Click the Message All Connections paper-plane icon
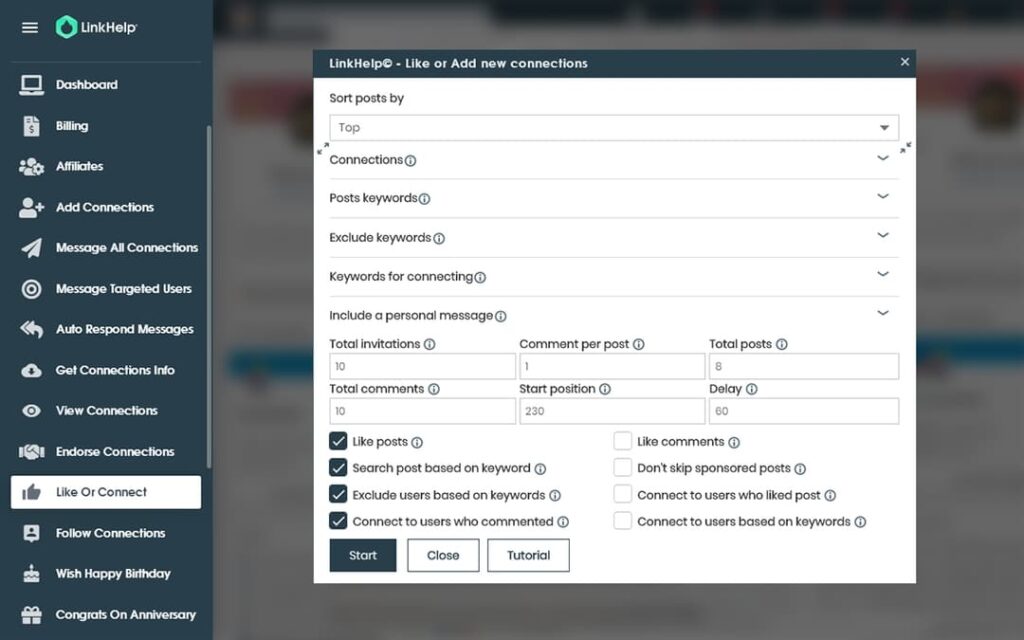The width and height of the screenshot is (1024, 640). click(31, 248)
